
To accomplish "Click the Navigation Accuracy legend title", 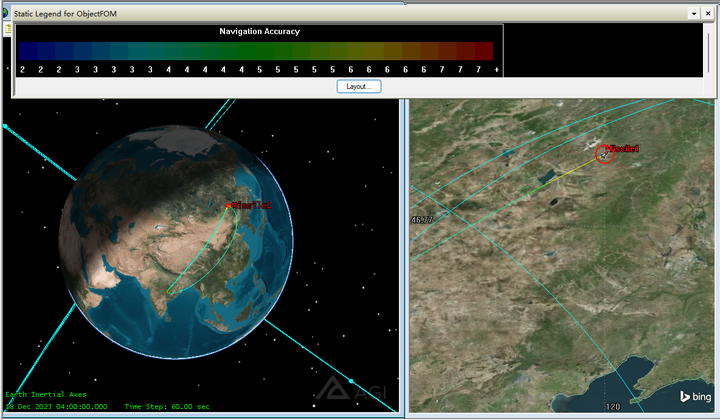I will click(x=259, y=31).
